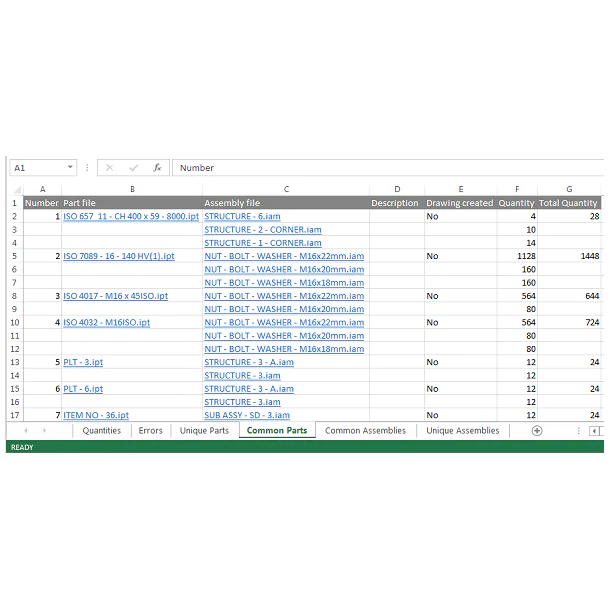
Task: Select the Common Assemblies sheet tab
Action: click(365, 431)
